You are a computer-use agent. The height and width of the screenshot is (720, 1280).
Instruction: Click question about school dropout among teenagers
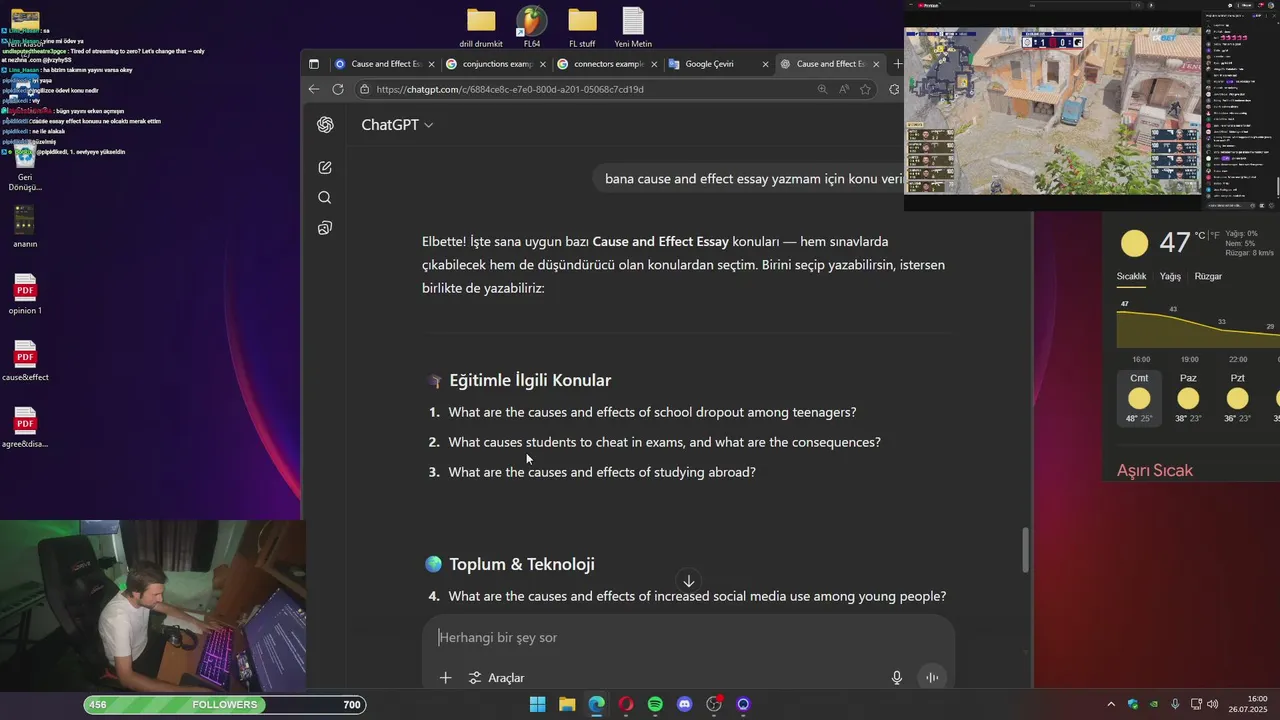652,412
